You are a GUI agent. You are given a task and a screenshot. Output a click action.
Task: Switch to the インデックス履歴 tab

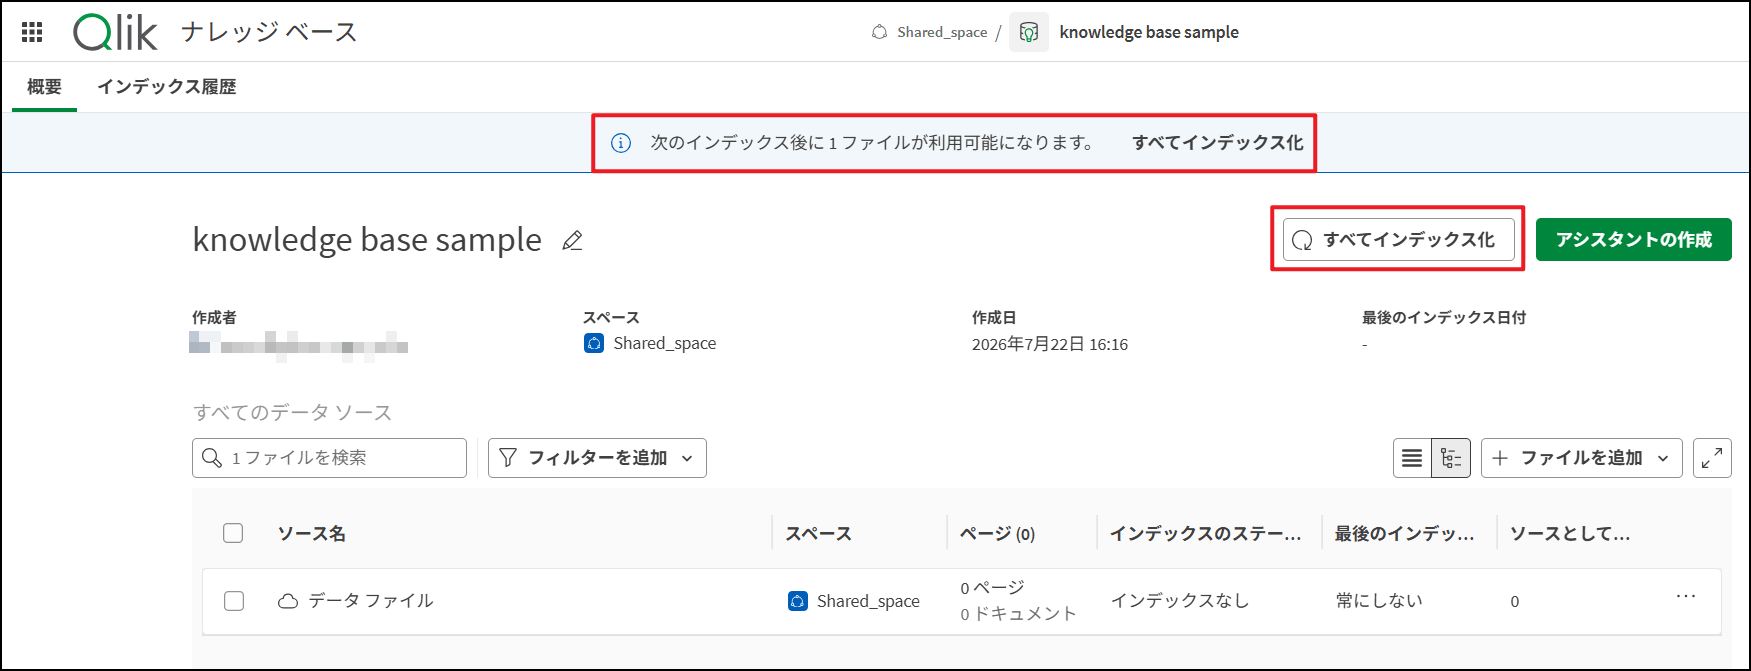click(x=167, y=87)
